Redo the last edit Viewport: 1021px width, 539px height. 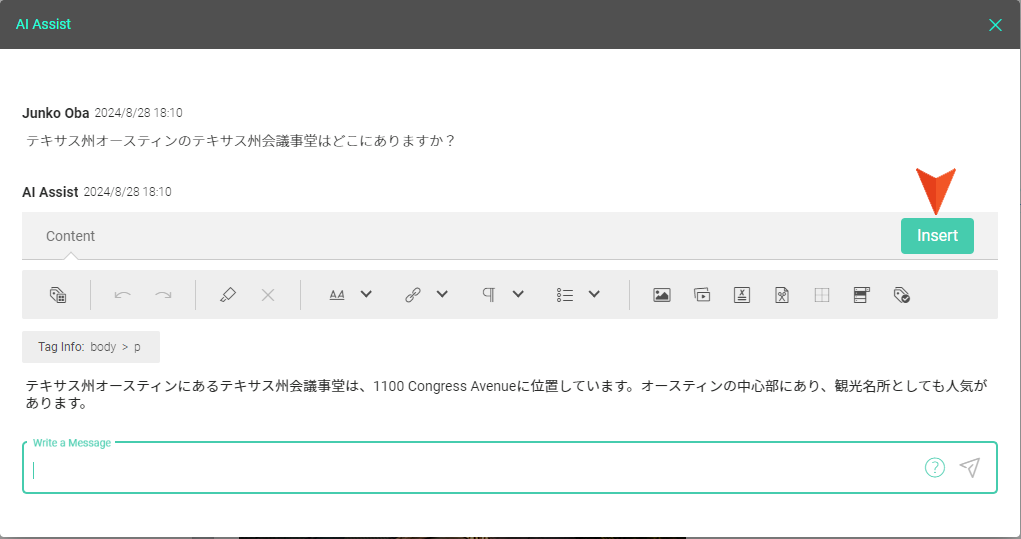pos(163,295)
